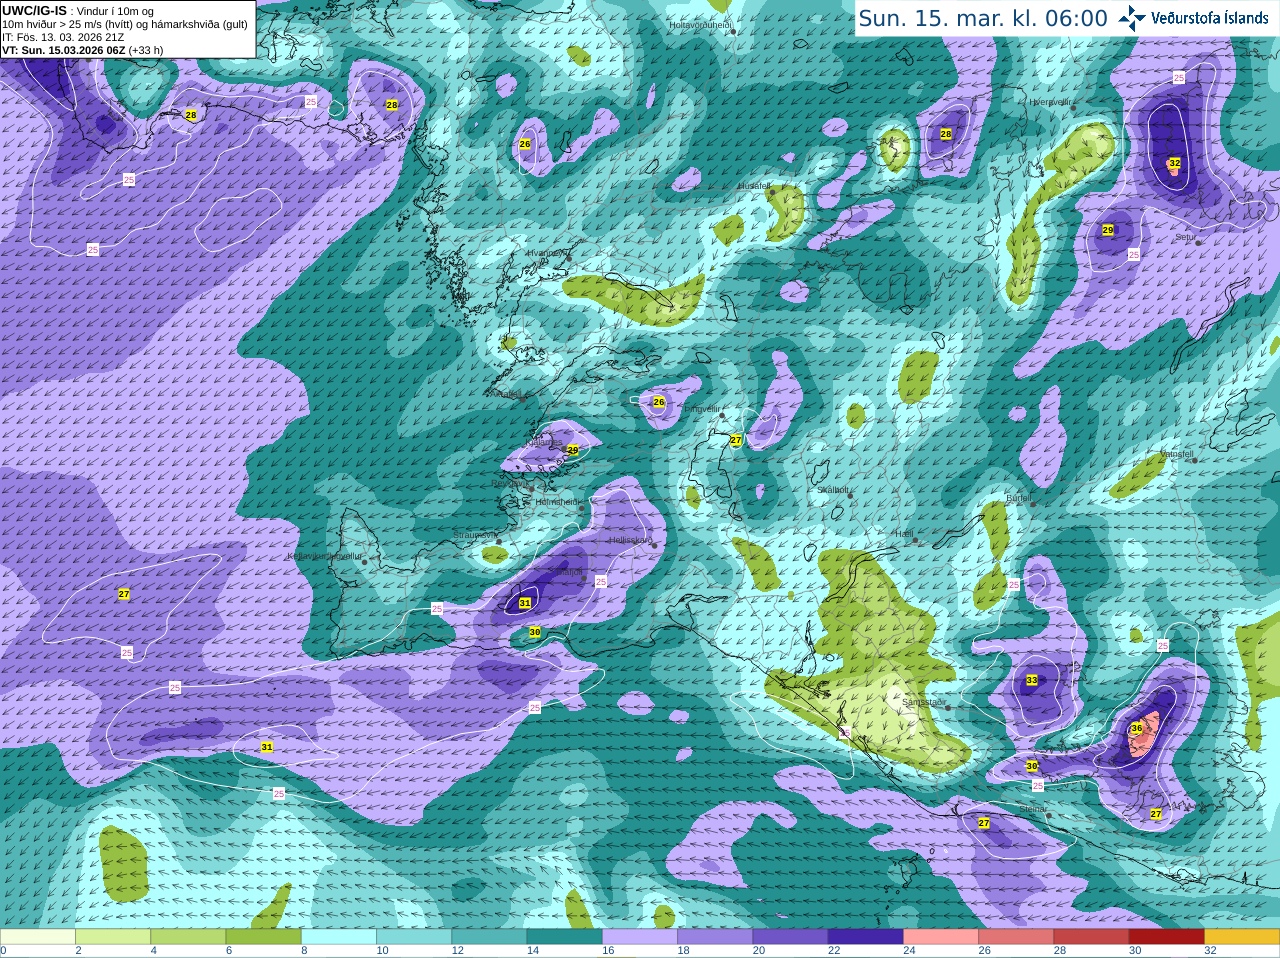Screen dimensions: 1280x958
Task: Select the 22–24 m/s dark indigo legend swatch
Action: [x=866, y=937]
